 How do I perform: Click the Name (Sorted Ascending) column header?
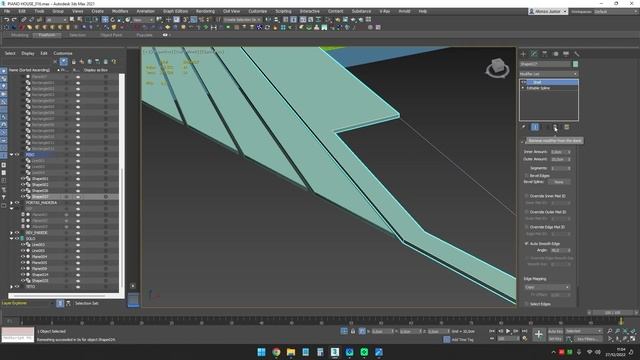(x=29, y=70)
